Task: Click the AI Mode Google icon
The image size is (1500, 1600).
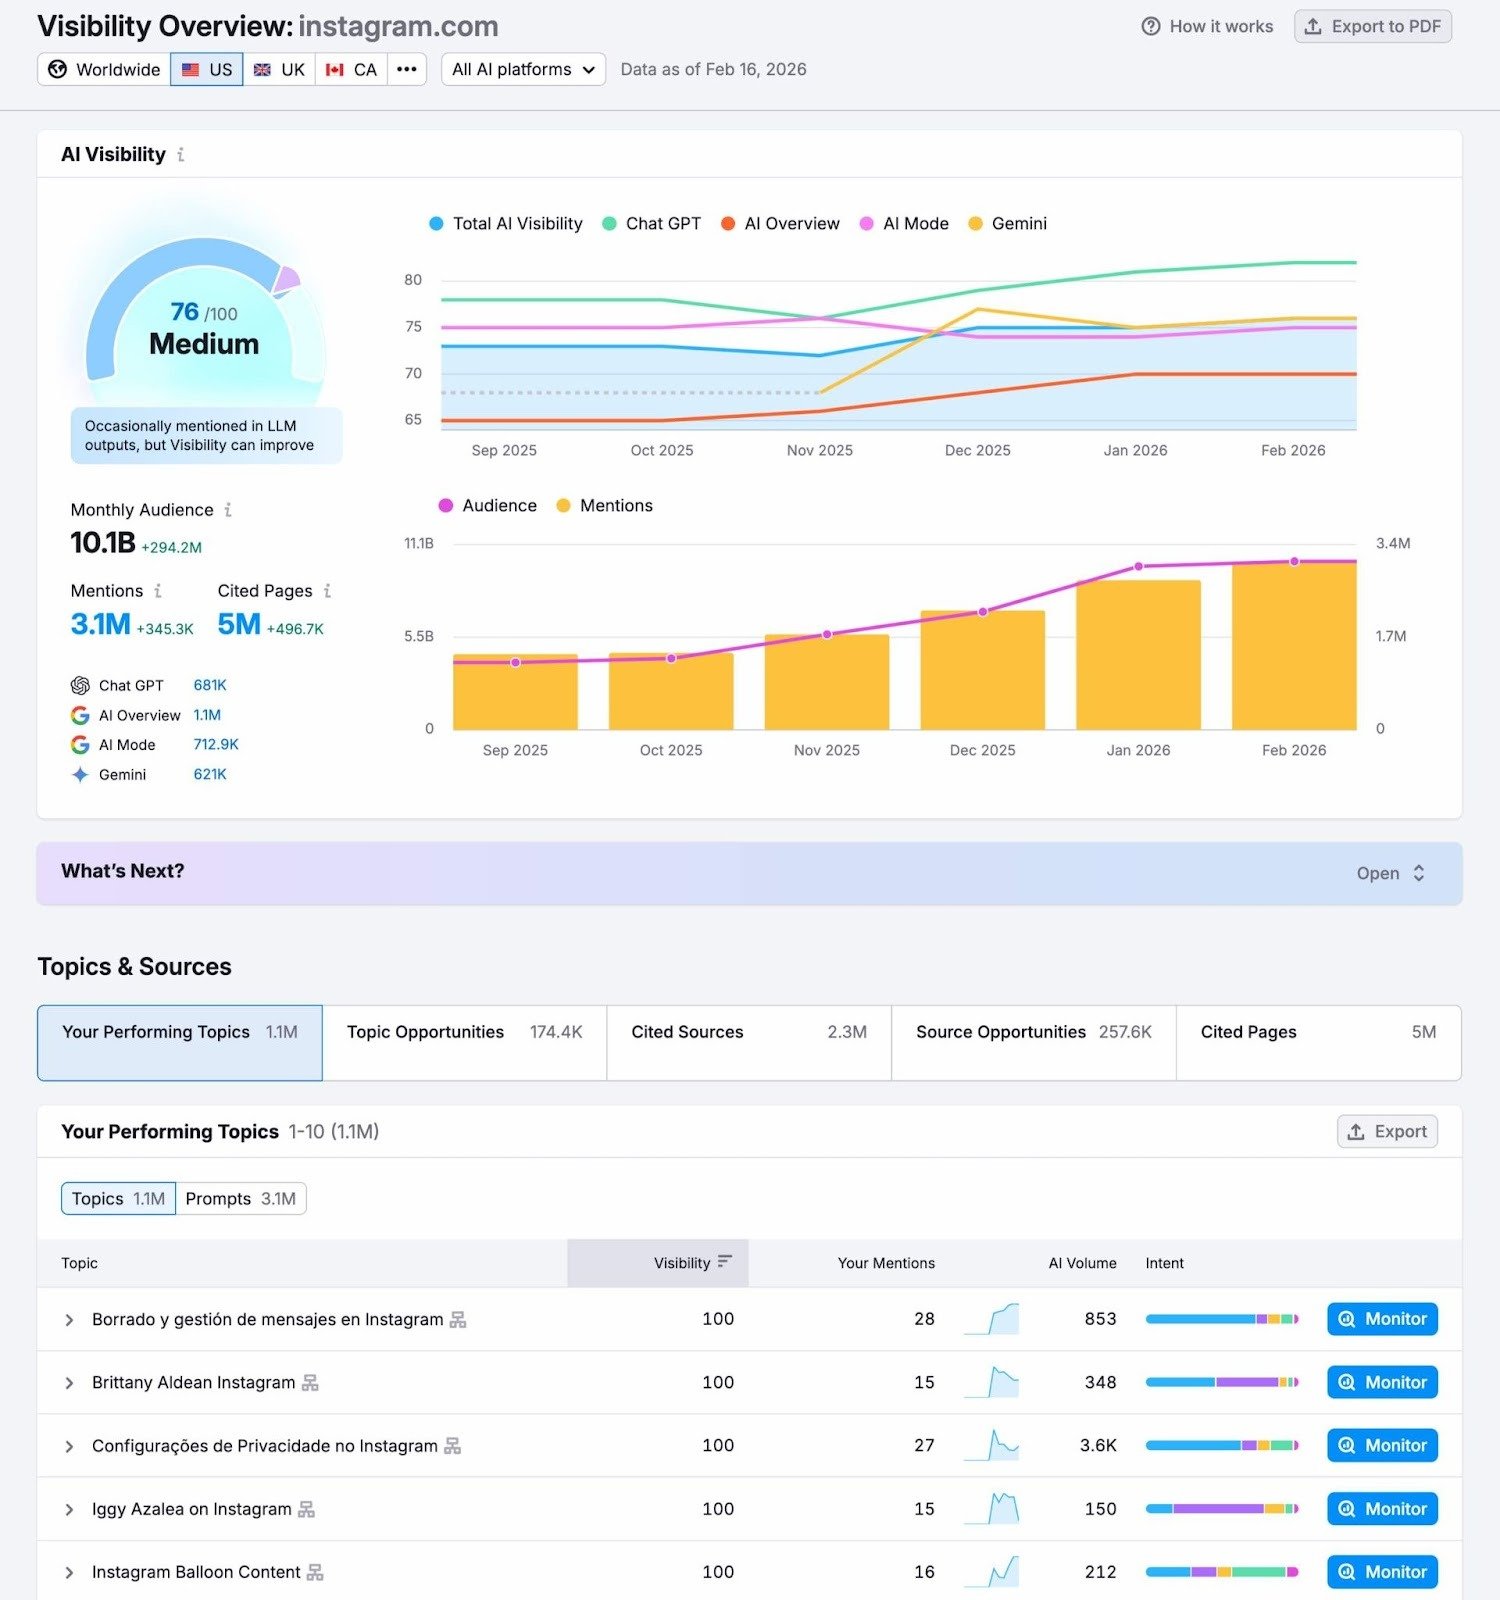Action: [80, 744]
